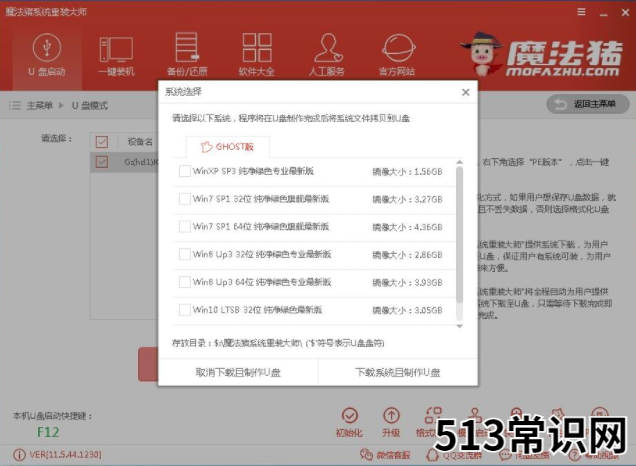Click 下载系统且制作U盘 button
The image size is (636, 466).
point(398,372)
